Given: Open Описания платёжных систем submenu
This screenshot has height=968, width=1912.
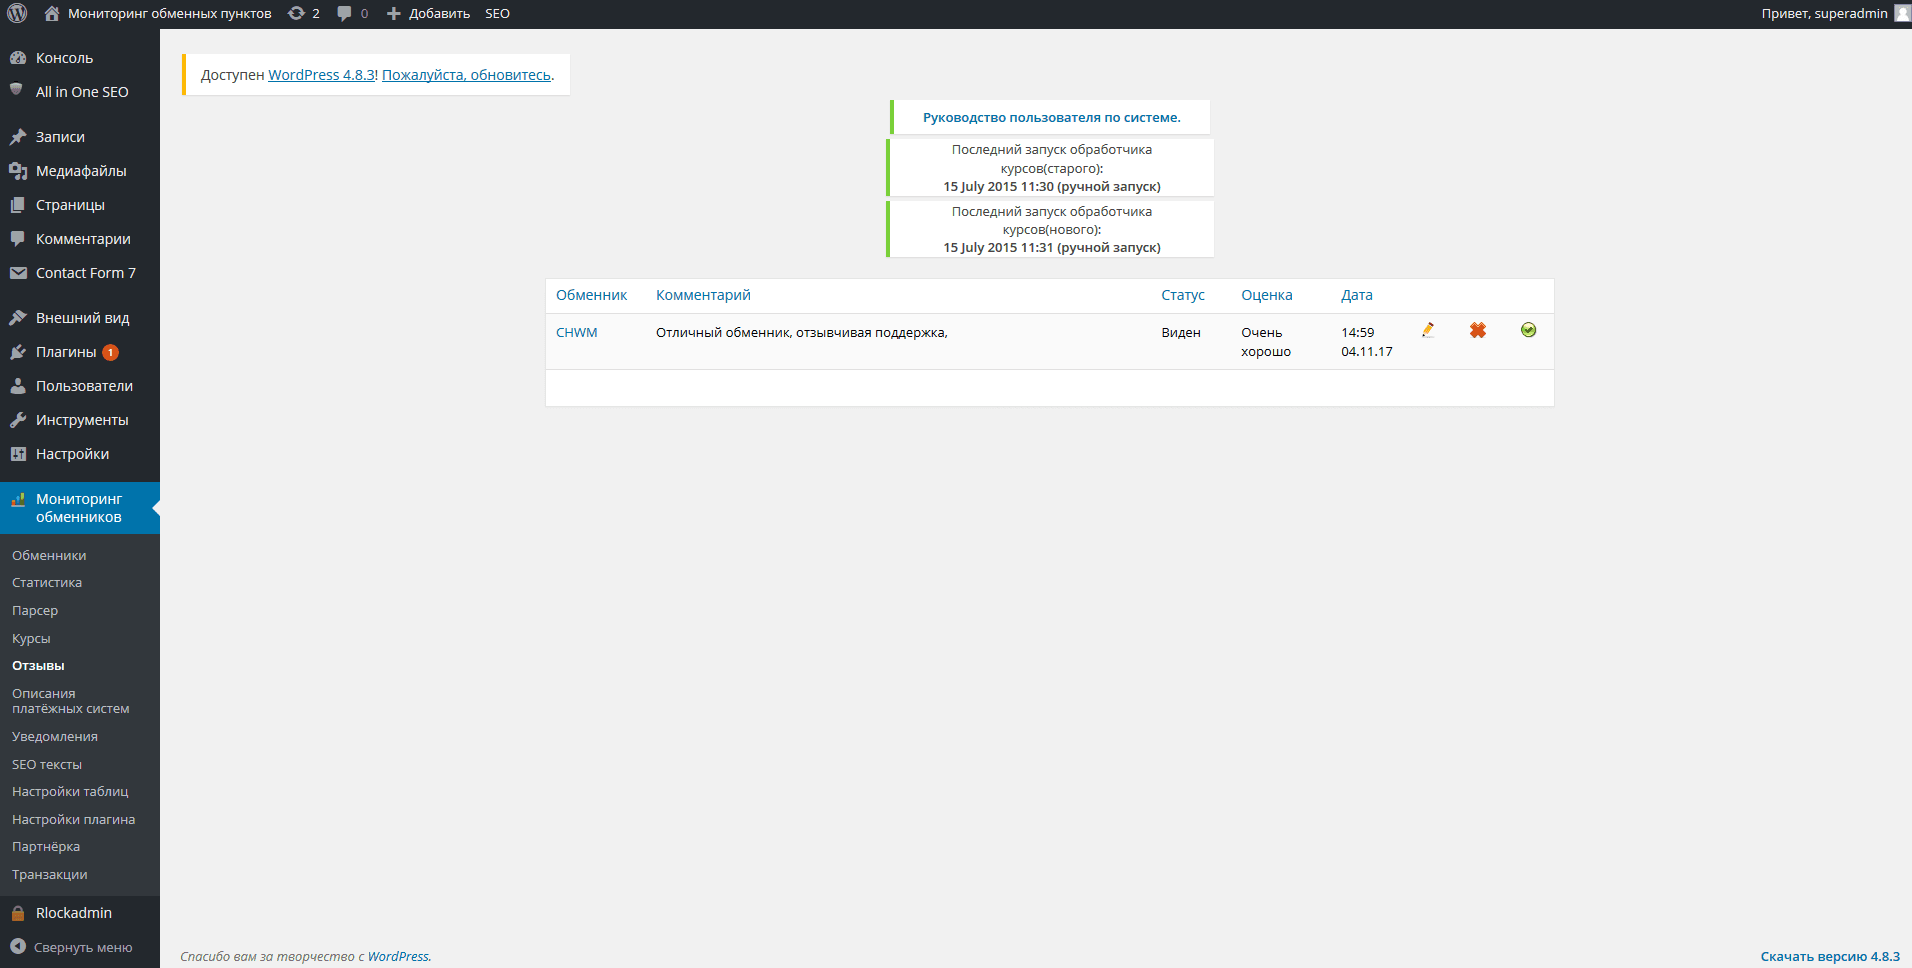Looking at the screenshot, I should pos(71,701).
